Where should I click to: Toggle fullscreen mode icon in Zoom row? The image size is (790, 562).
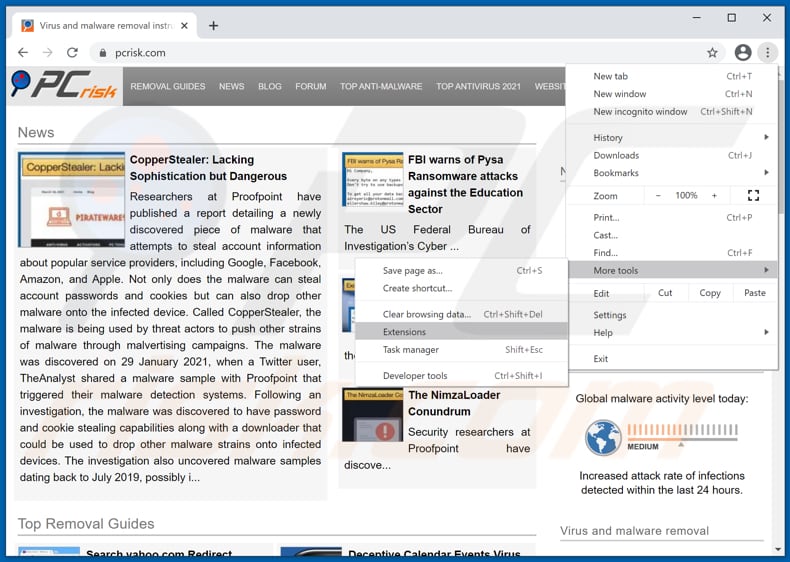point(753,196)
